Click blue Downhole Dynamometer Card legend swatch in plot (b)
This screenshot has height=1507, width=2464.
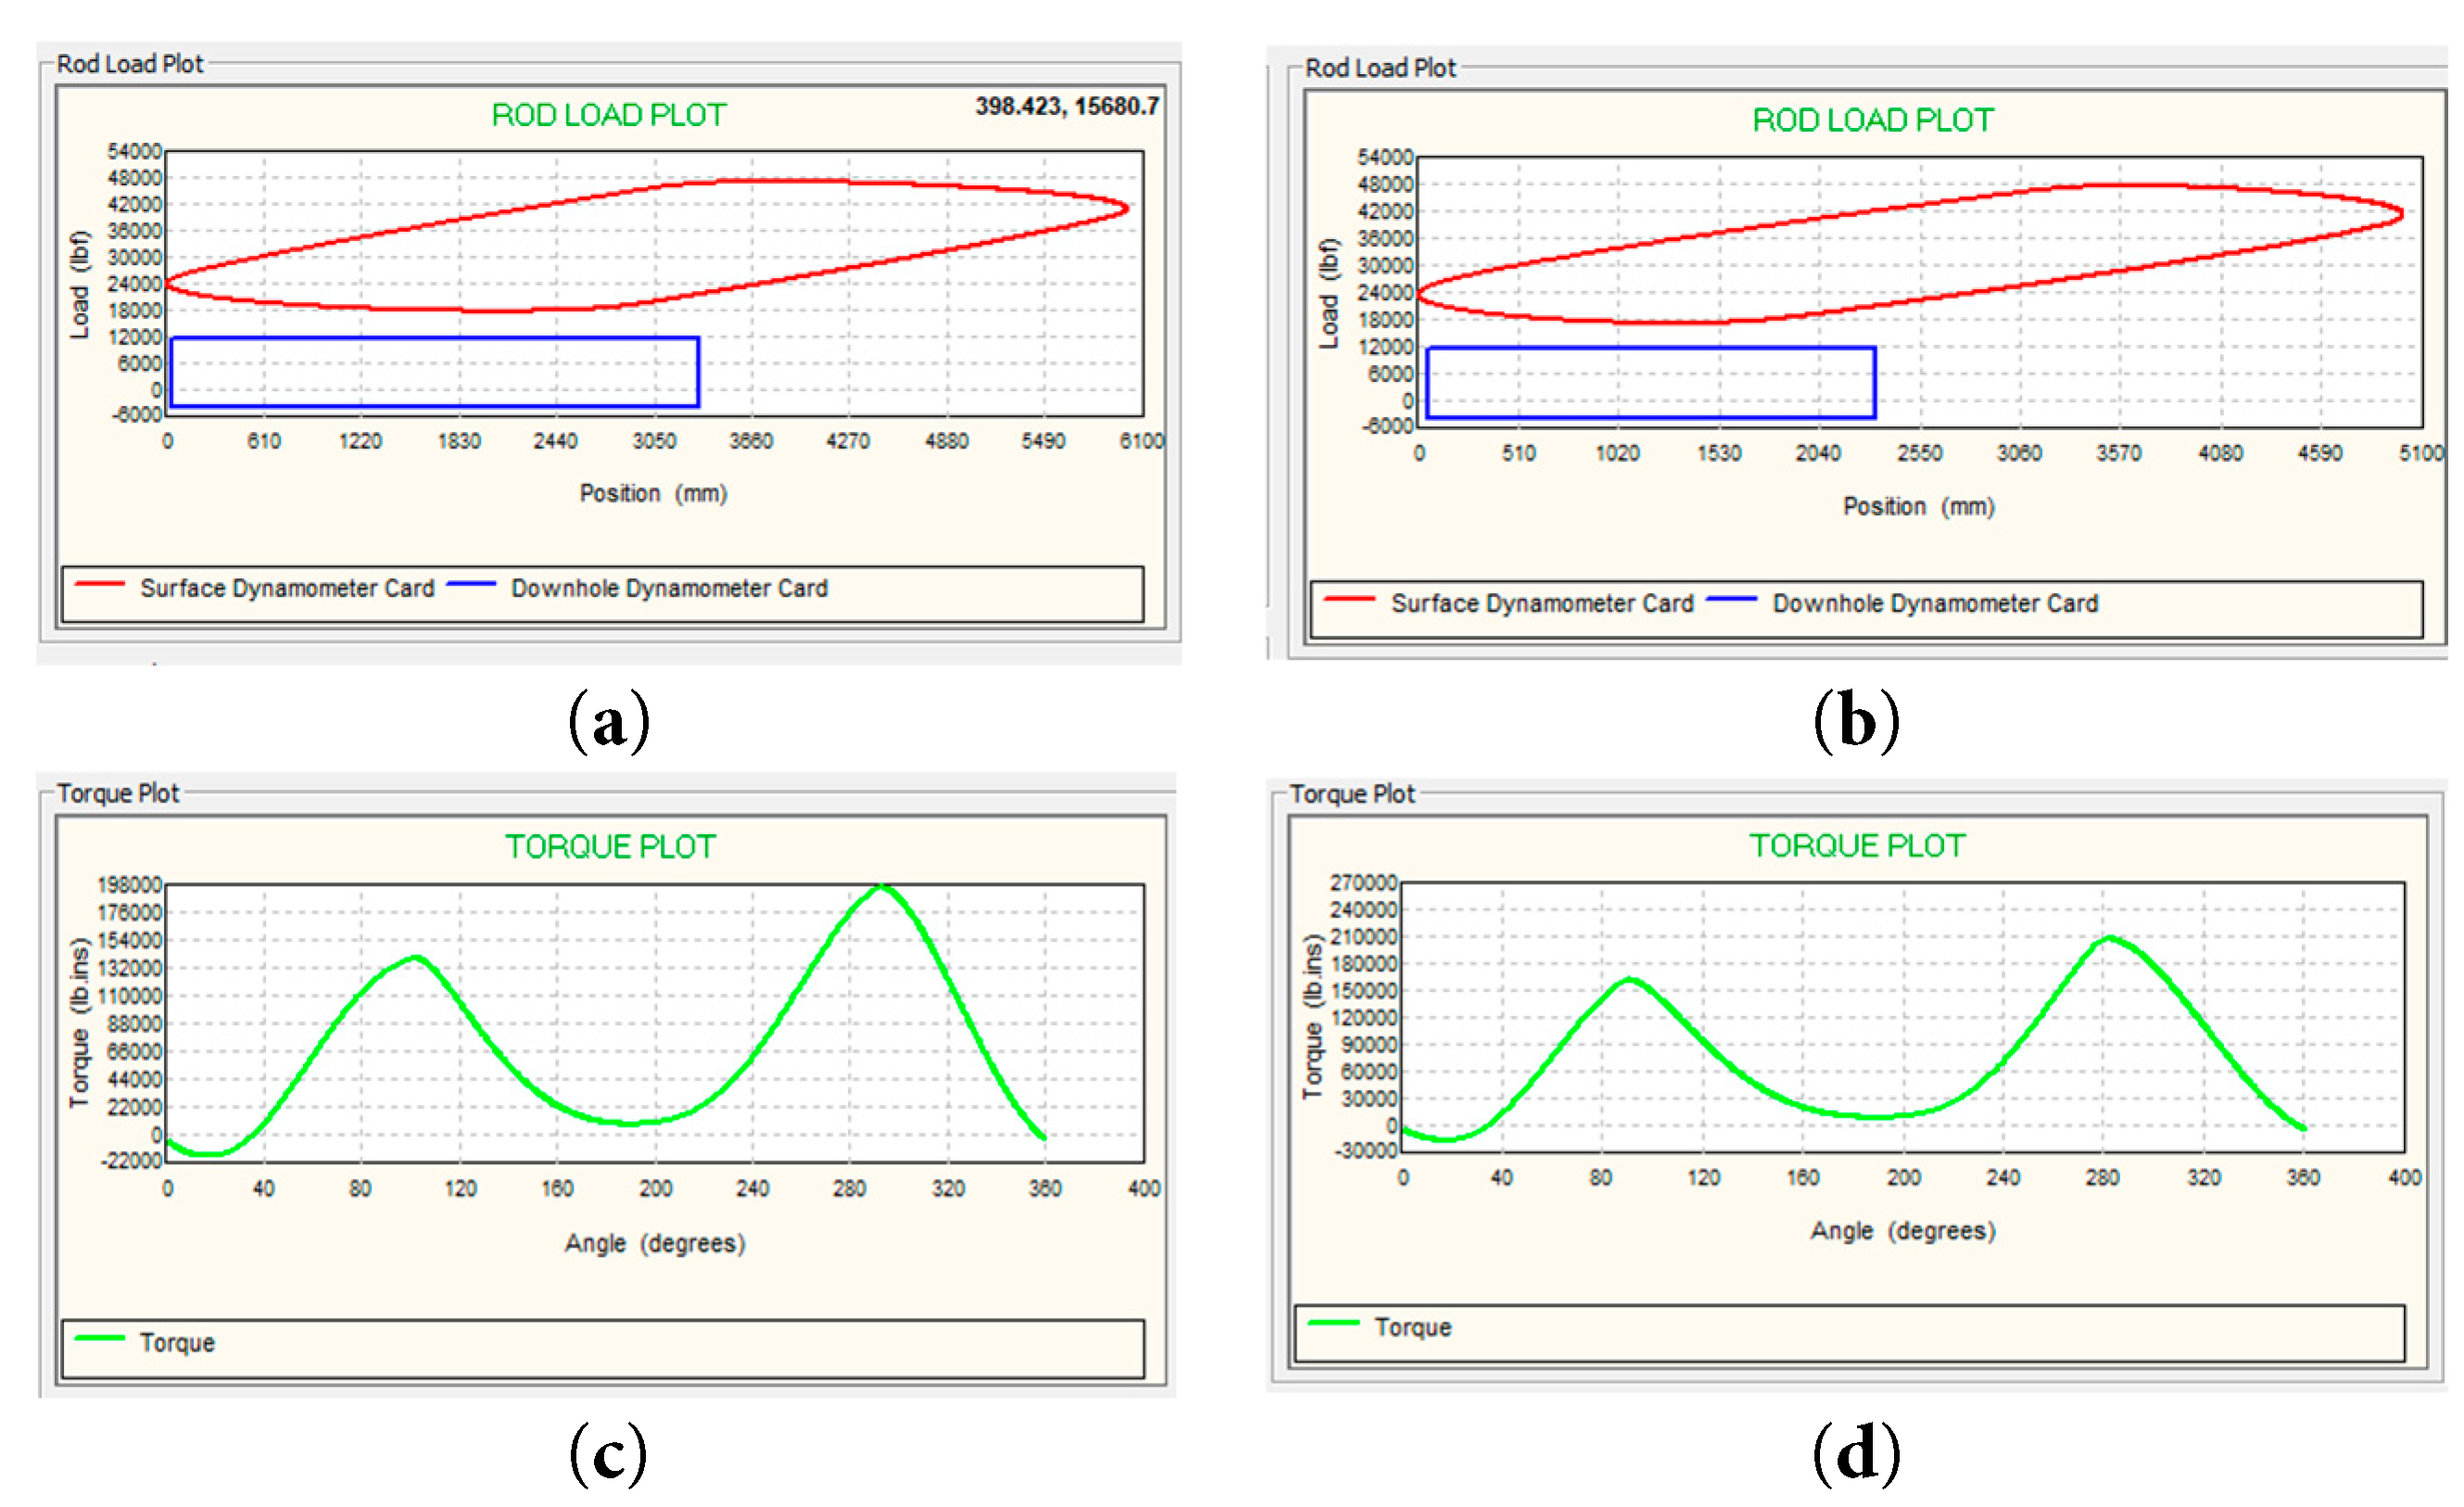pos(1731,599)
